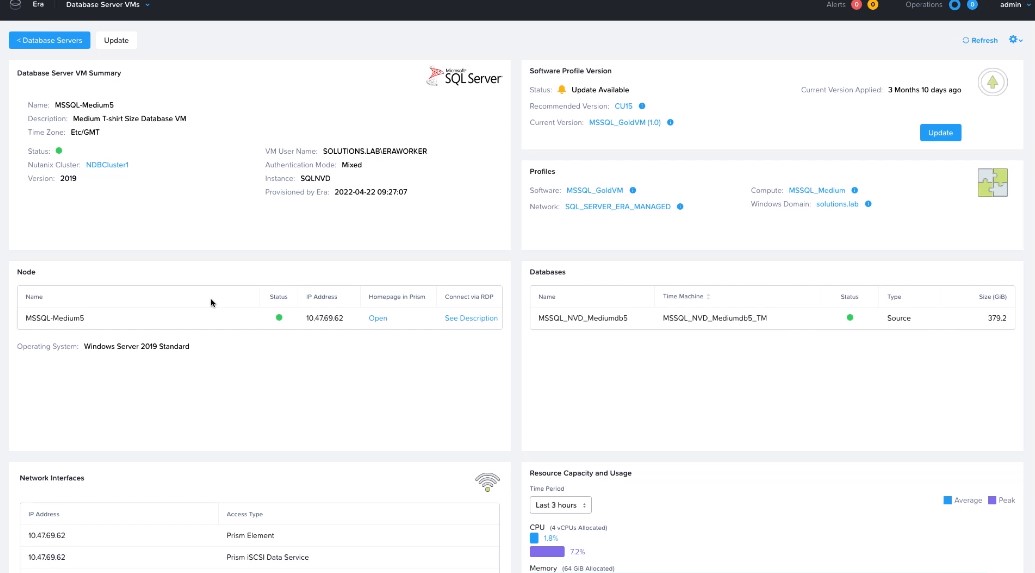Viewport: 1035px width, 573px height.
Task: Open node homepage in Prism
Action: click(378, 318)
